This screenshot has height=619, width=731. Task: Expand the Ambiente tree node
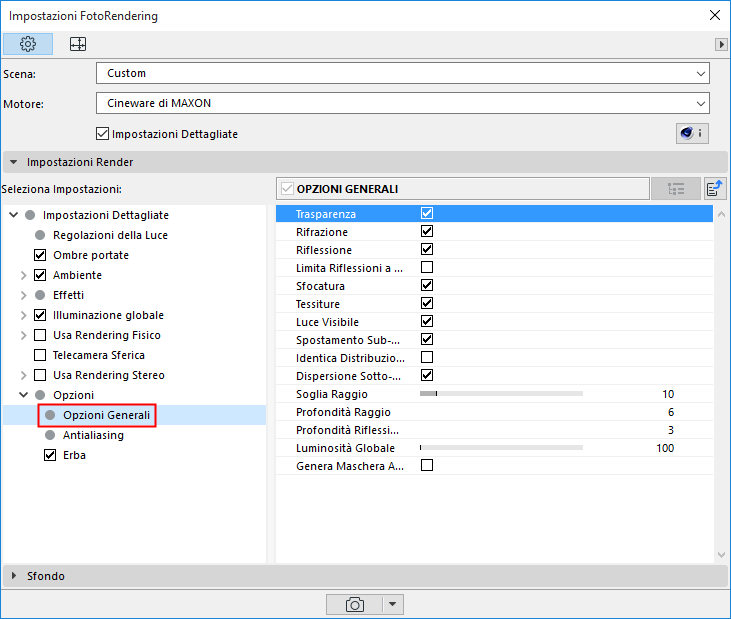point(23,275)
